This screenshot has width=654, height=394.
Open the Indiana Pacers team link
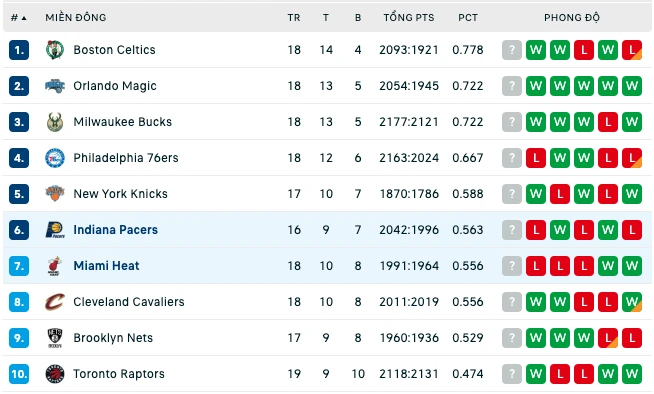click(116, 230)
